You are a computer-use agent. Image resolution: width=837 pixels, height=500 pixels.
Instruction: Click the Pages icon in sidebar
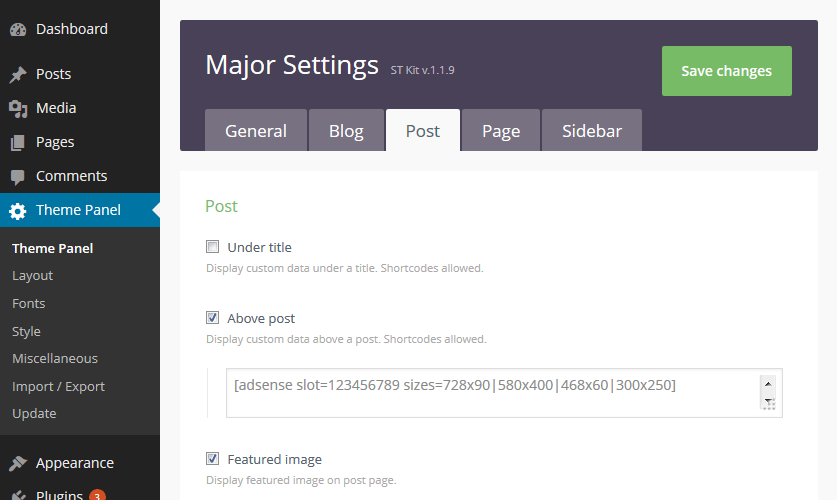click(x=18, y=142)
